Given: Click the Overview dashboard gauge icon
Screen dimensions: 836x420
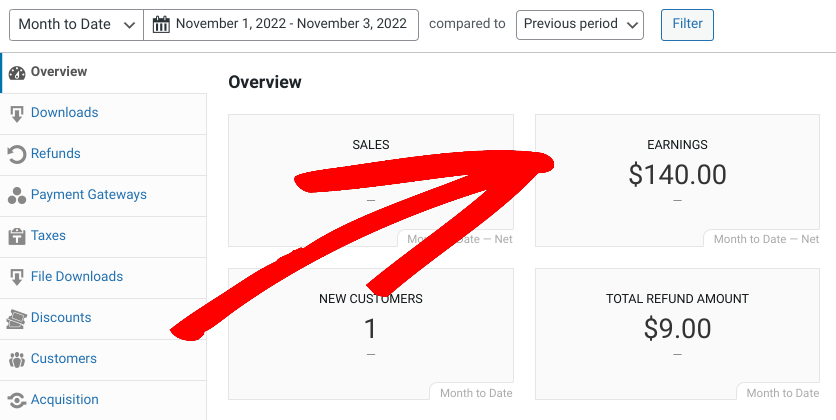Looking at the screenshot, I should (17, 72).
